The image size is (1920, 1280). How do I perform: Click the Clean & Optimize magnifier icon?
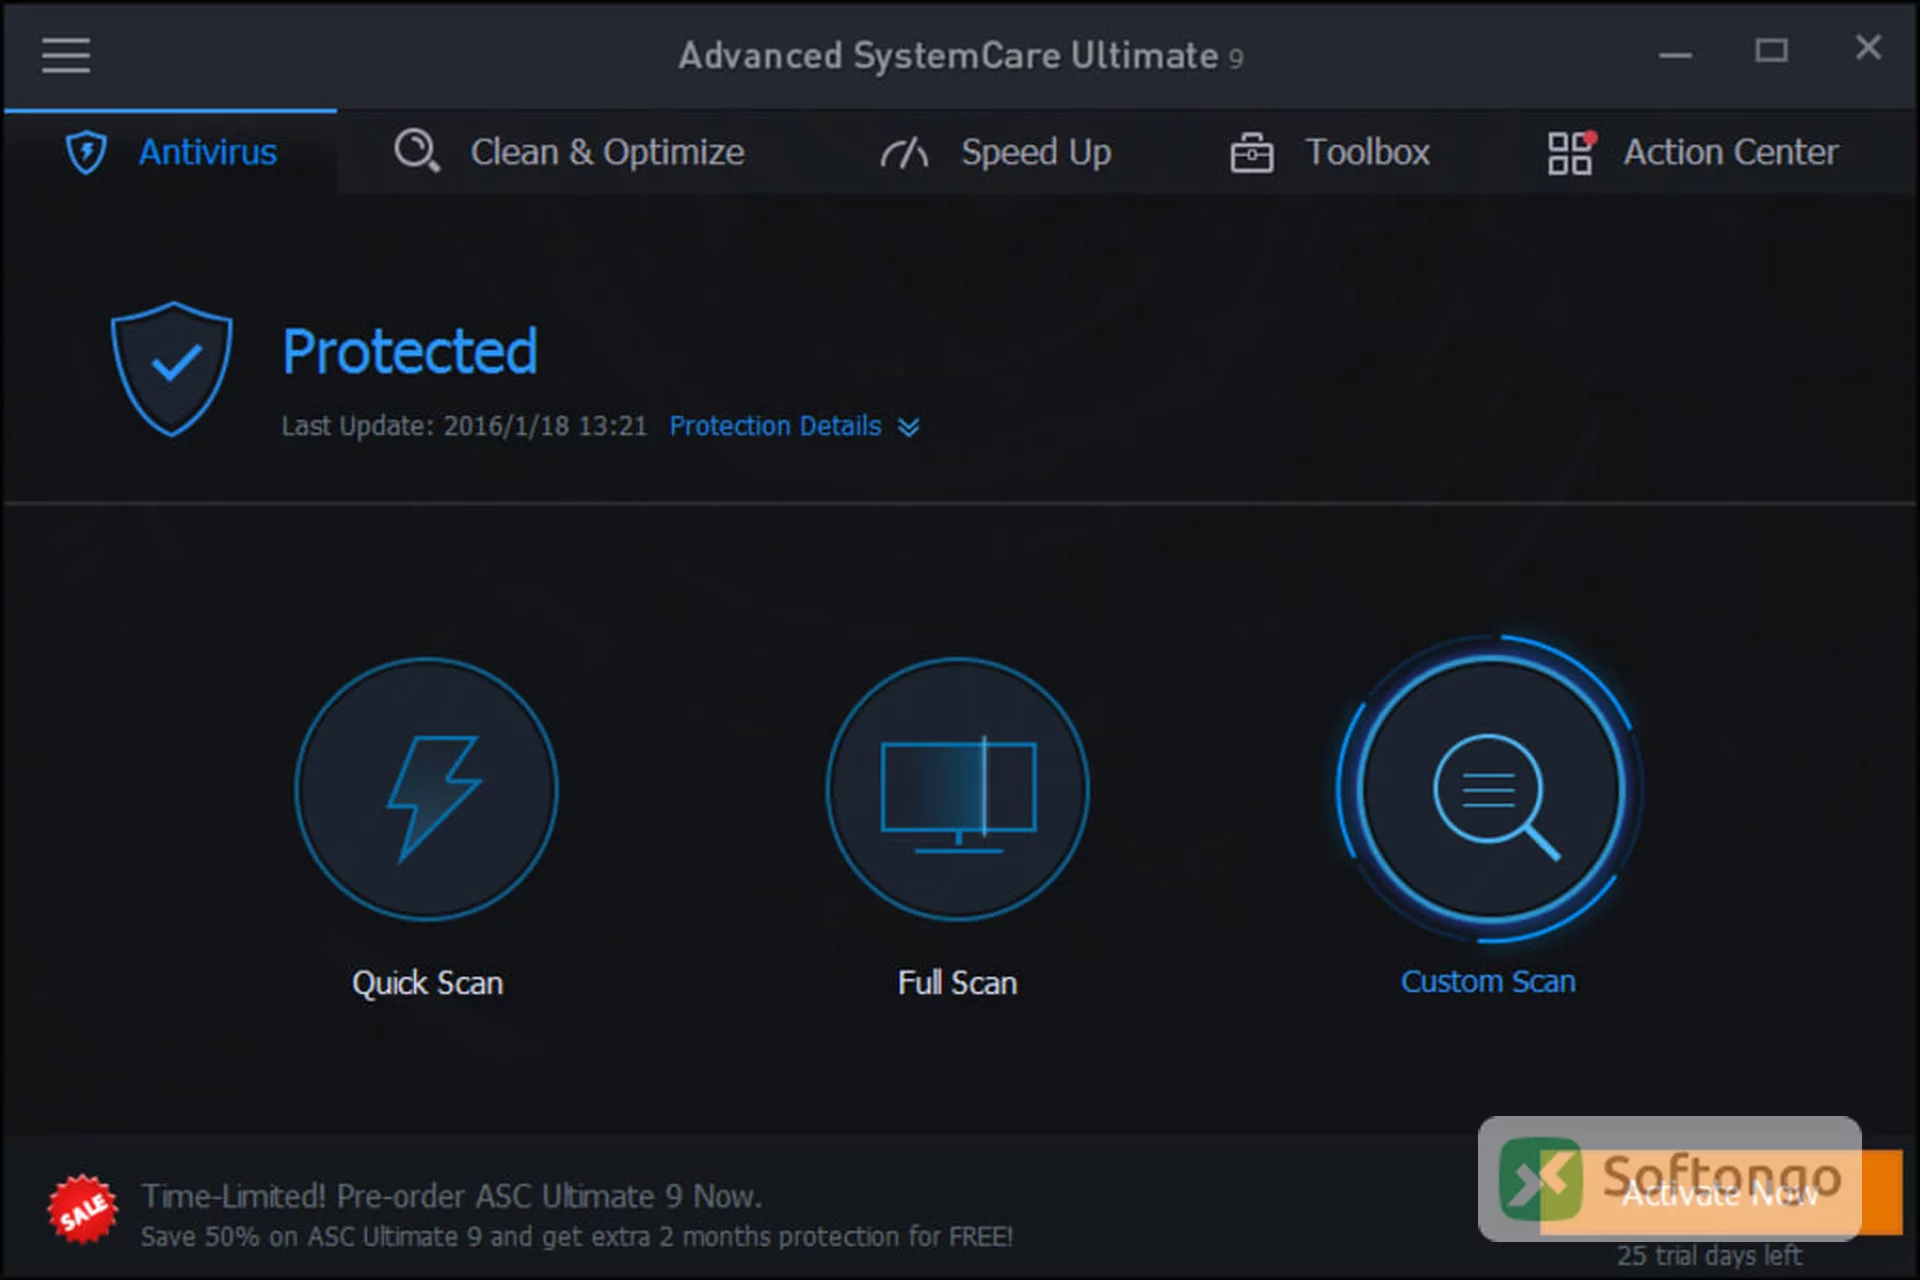(x=416, y=151)
